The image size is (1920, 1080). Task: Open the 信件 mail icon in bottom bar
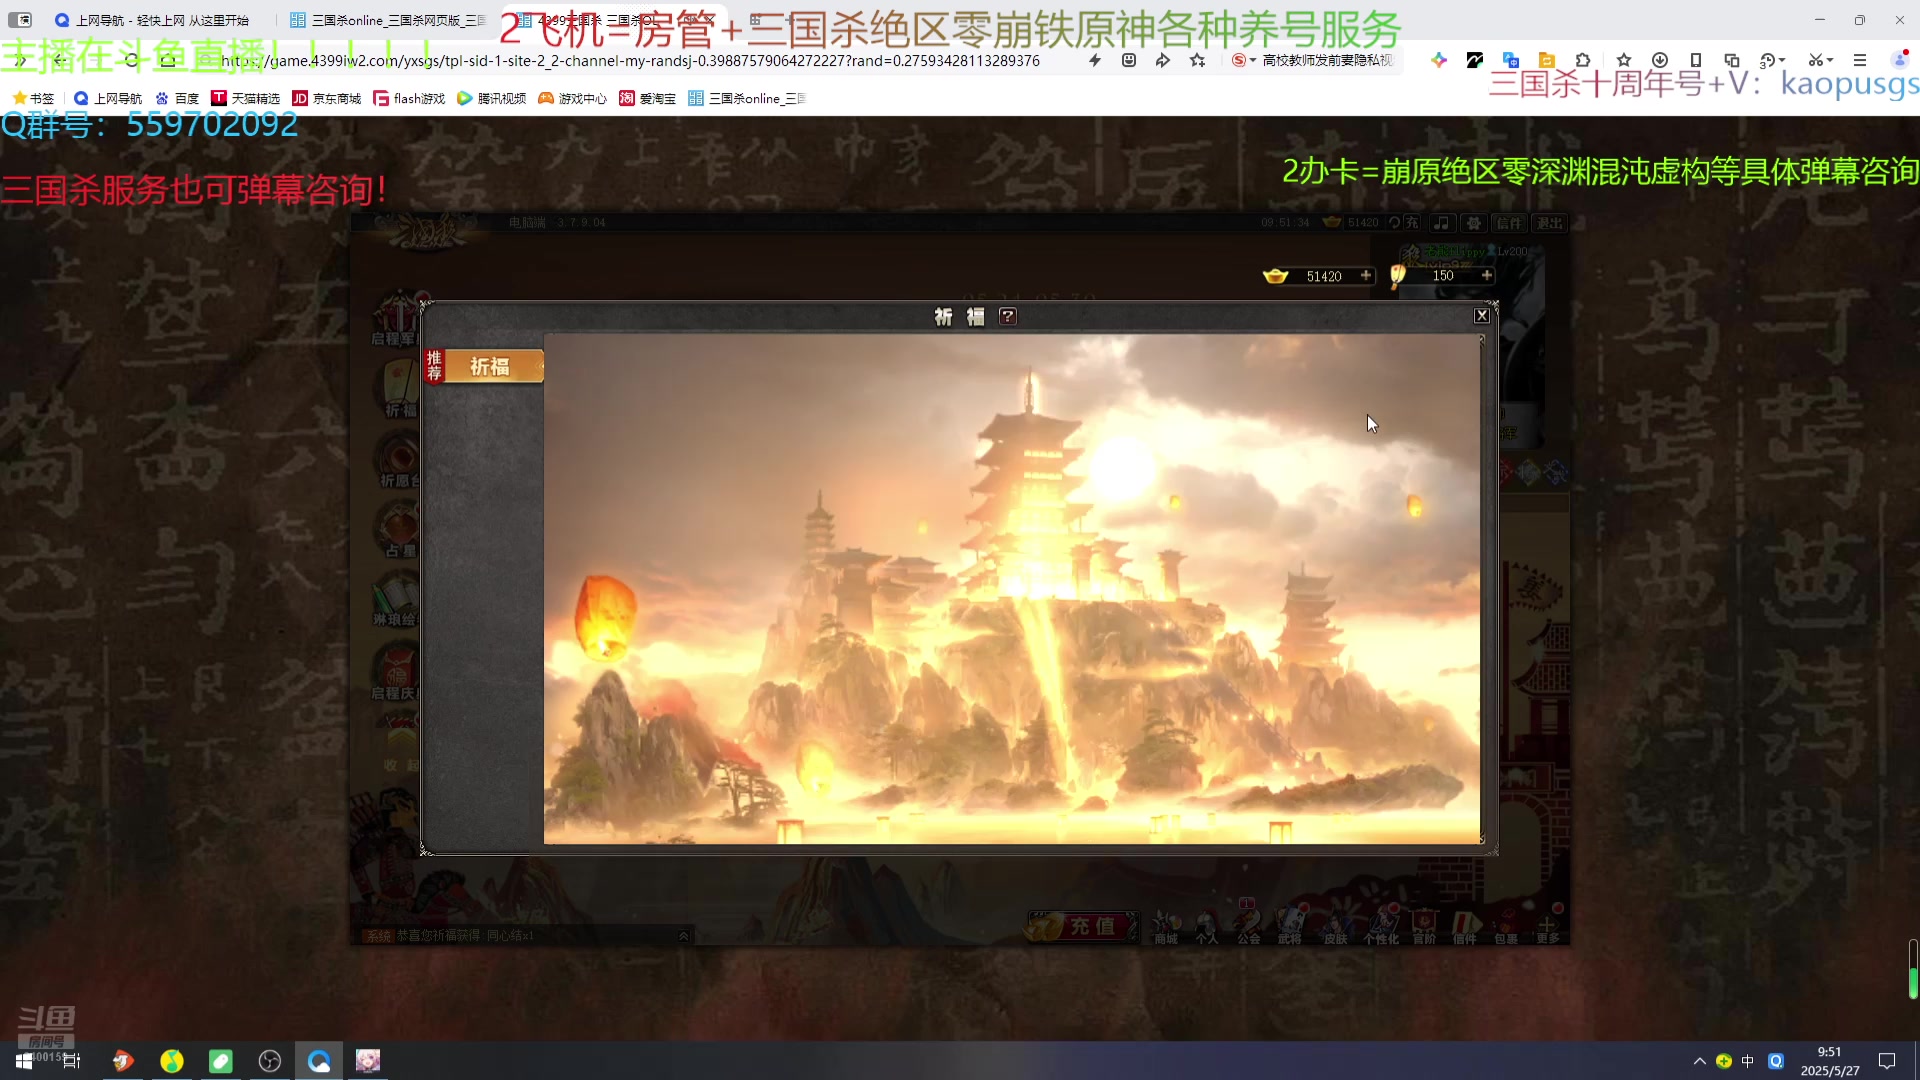tap(1465, 927)
